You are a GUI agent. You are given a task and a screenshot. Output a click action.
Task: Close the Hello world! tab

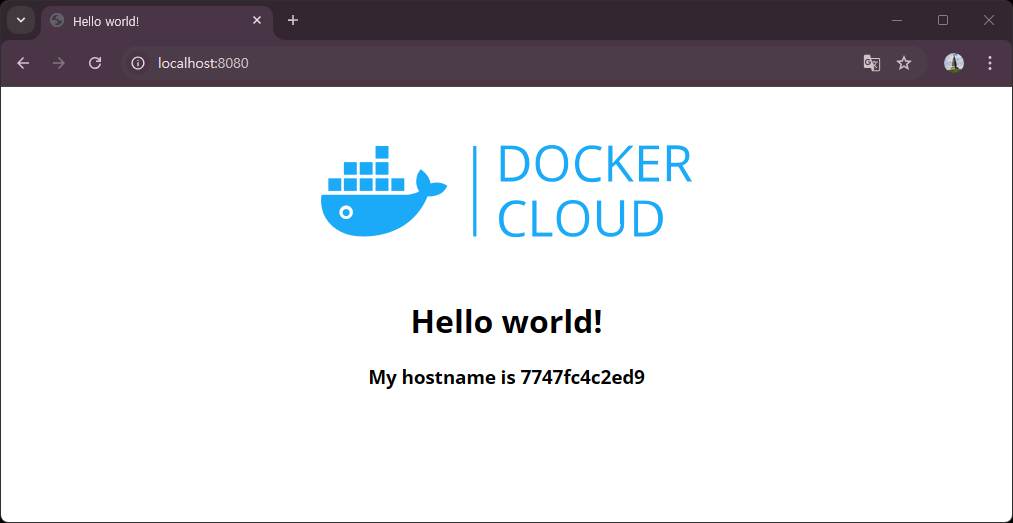256,21
